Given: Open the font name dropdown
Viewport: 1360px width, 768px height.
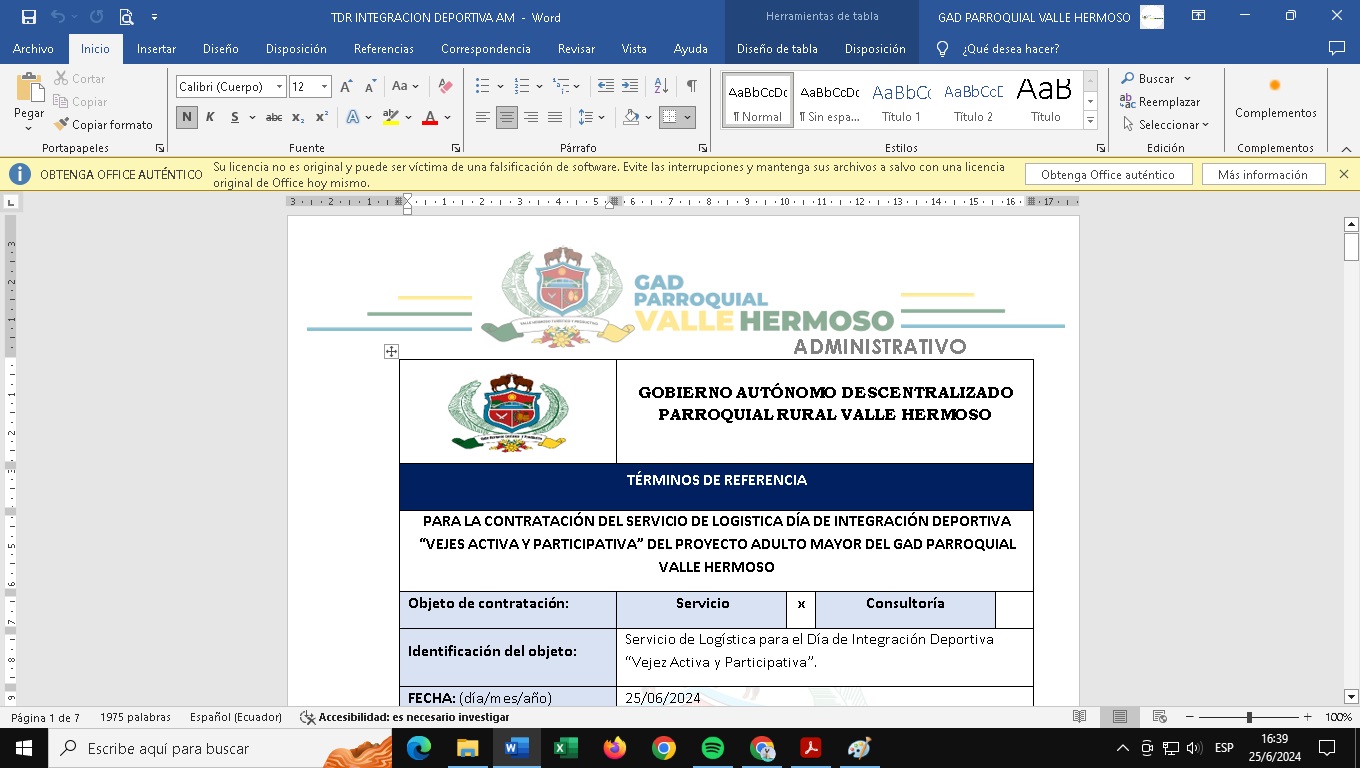Looking at the screenshot, I should pos(279,87).
